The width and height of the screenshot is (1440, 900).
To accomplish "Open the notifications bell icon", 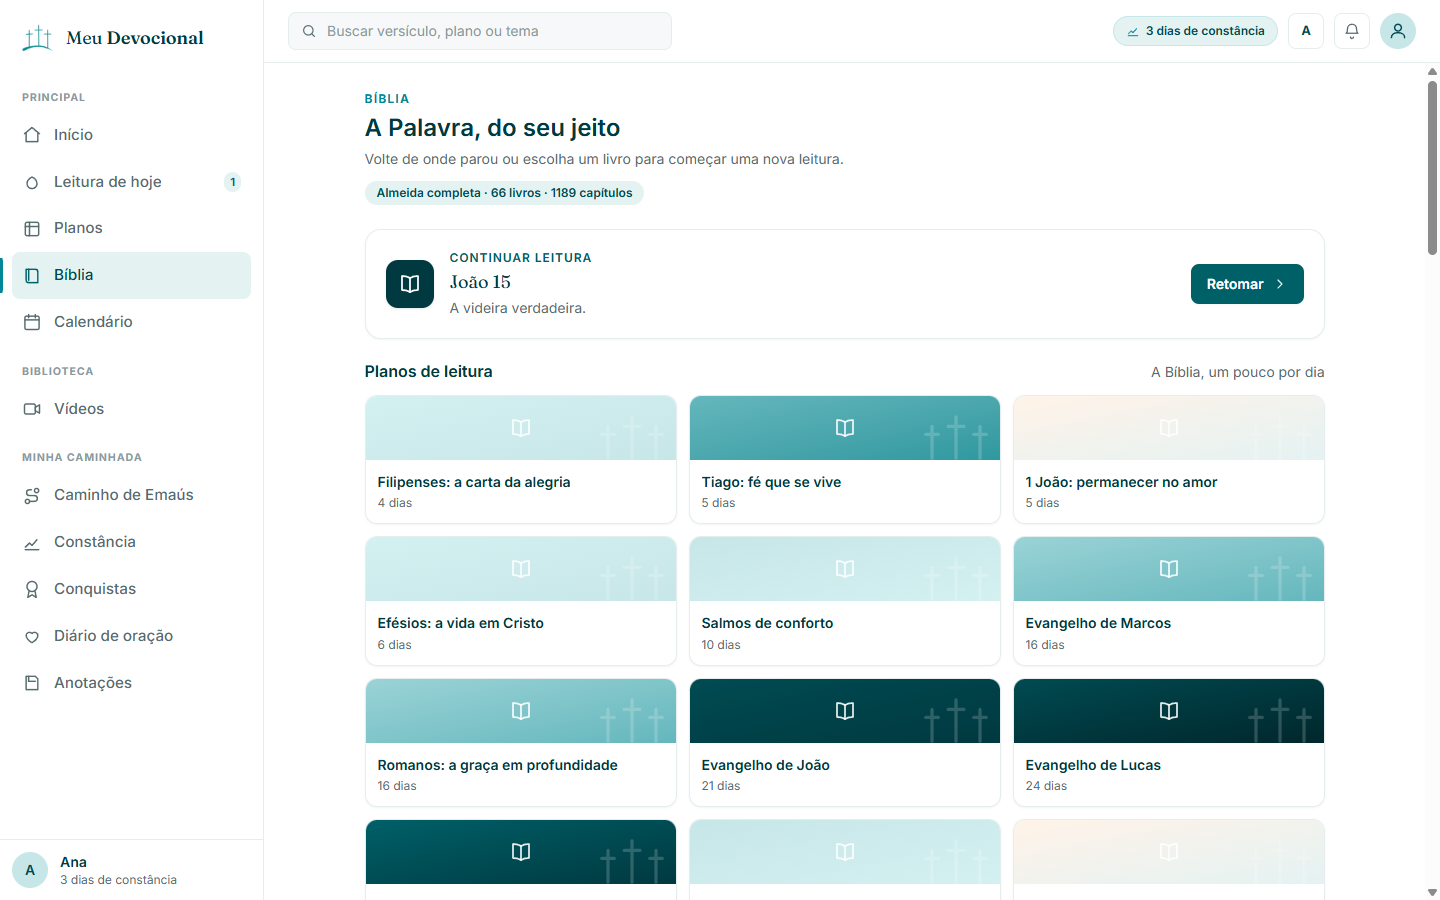I will coord(1352,31).
